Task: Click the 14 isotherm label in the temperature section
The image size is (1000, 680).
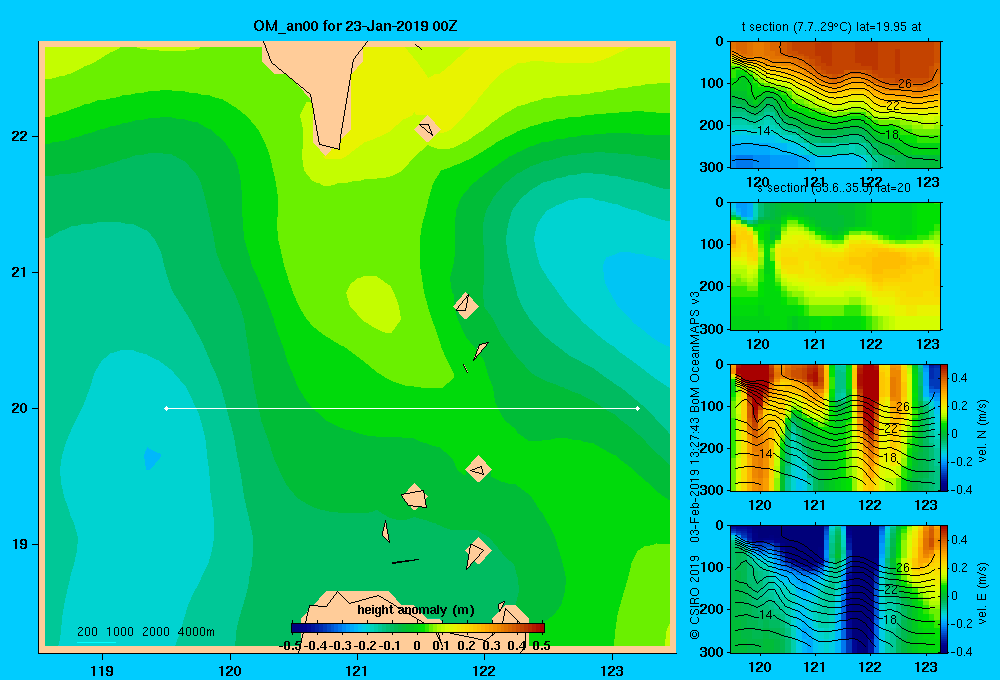Action: 763,131
